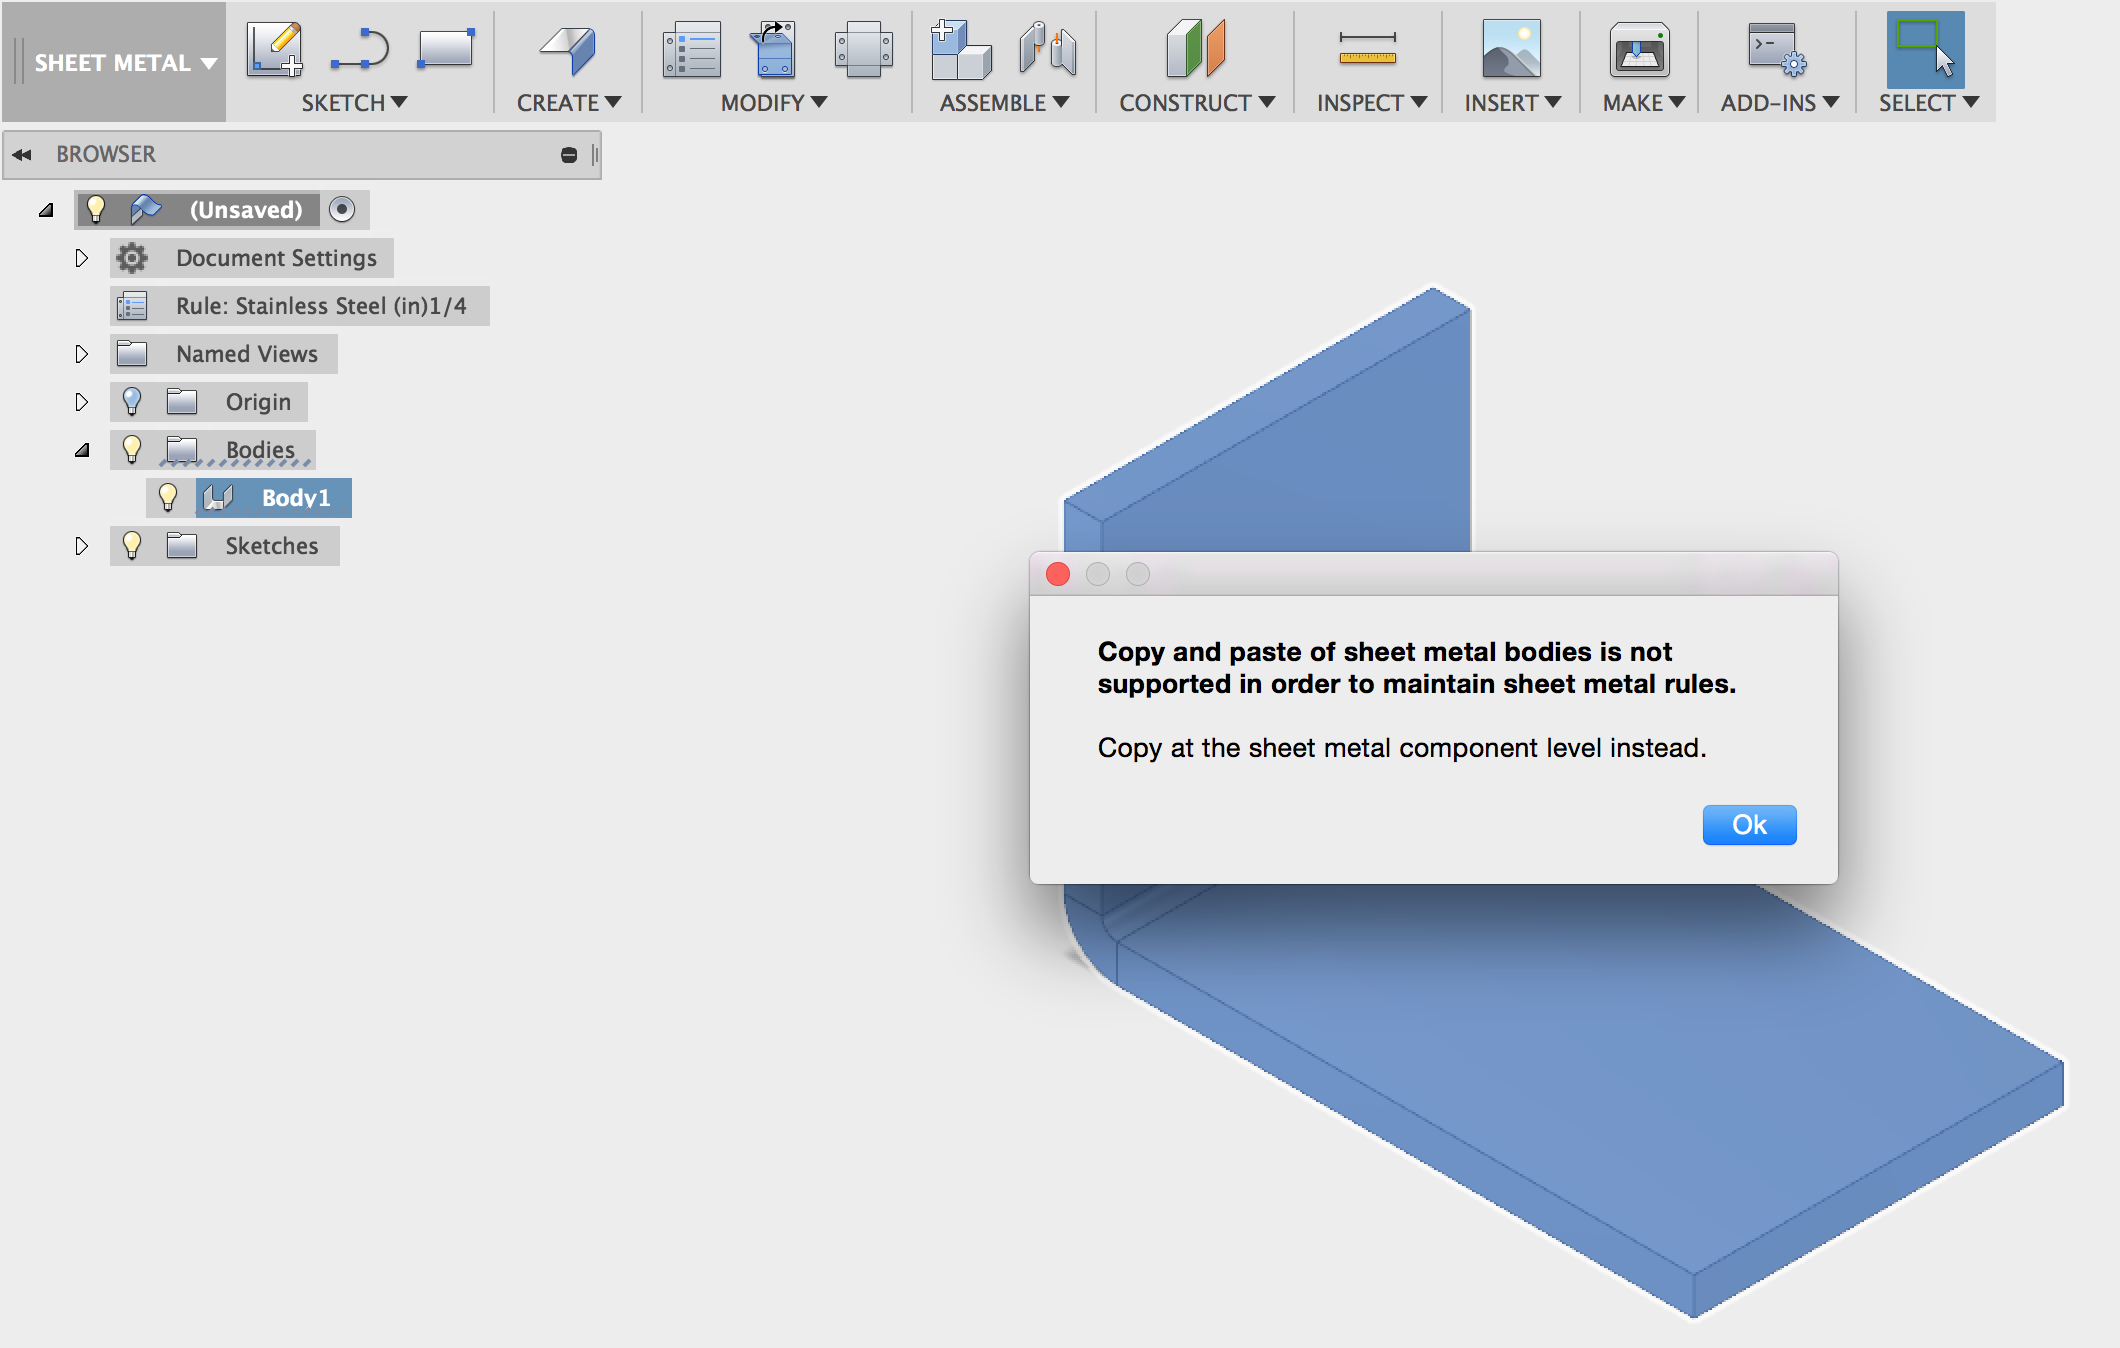The width and height of the screenshot is (2120, 1348).
Task: Open the SHEET METAL workspace dropdown
Action: pos(125,63)
